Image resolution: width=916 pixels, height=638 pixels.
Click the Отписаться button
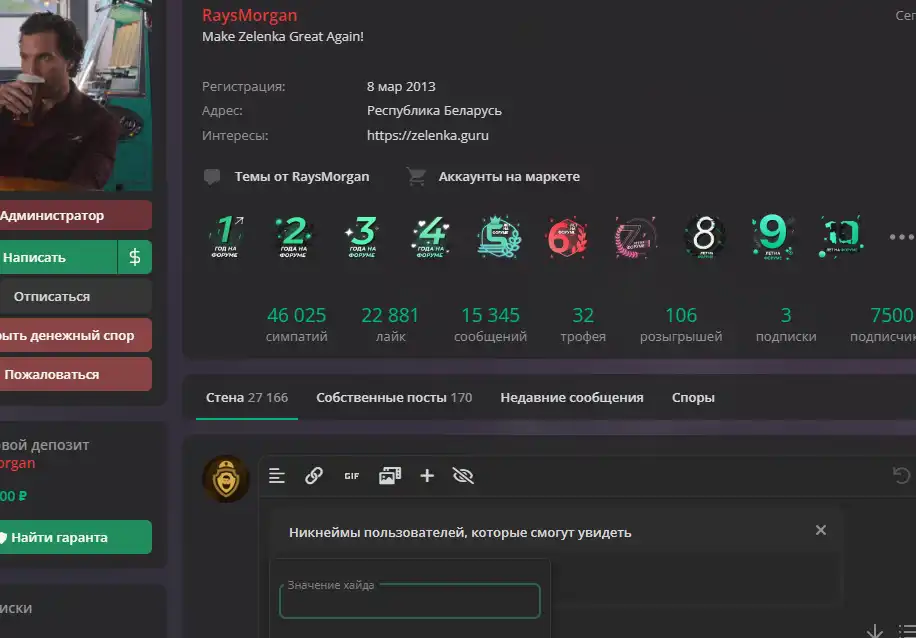tap(76, 296)
